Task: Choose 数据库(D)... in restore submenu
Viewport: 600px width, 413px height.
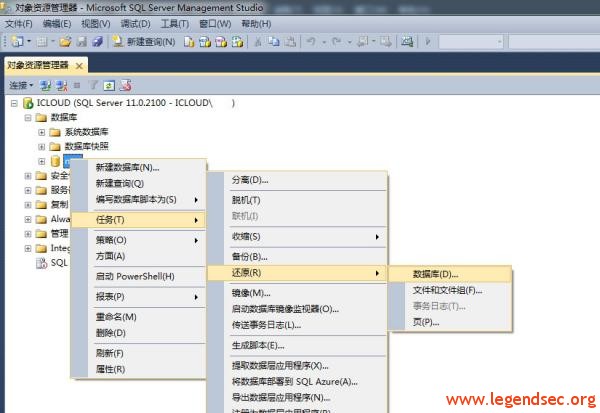Action: pos(450,274)
